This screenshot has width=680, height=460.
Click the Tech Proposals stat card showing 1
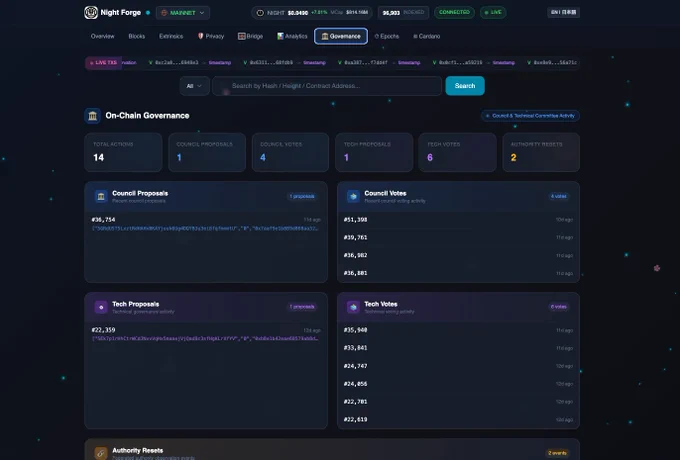pyautogui.click(x=374, y=152)
